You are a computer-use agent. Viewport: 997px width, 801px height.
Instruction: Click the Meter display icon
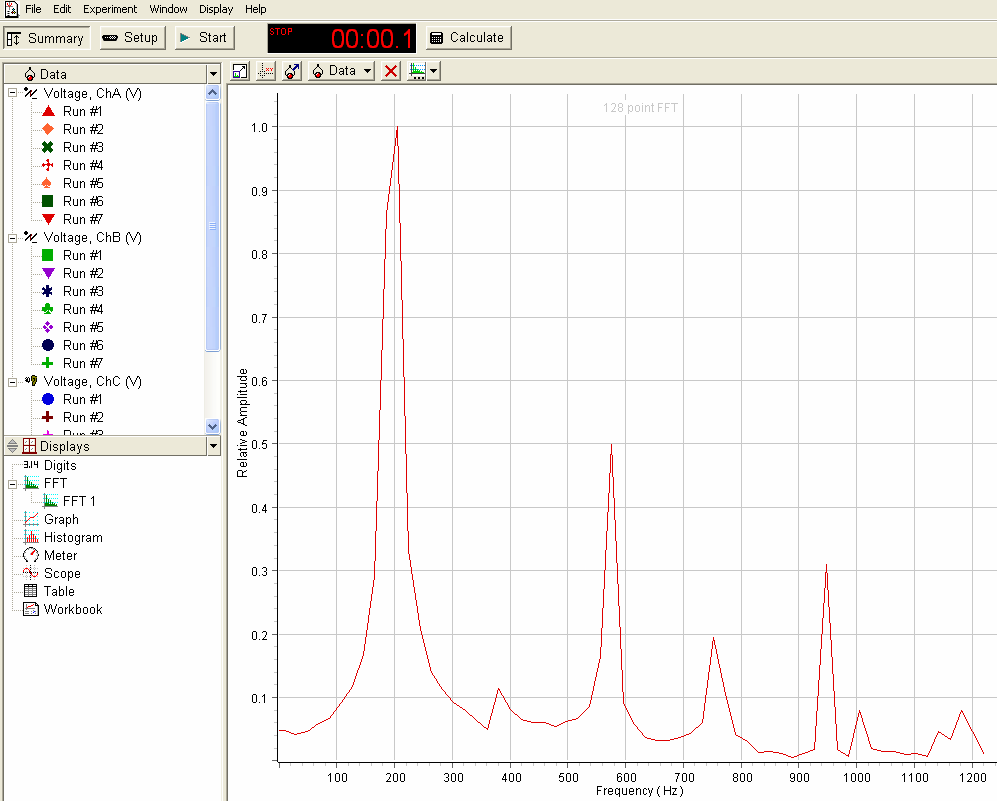[31, 555]
